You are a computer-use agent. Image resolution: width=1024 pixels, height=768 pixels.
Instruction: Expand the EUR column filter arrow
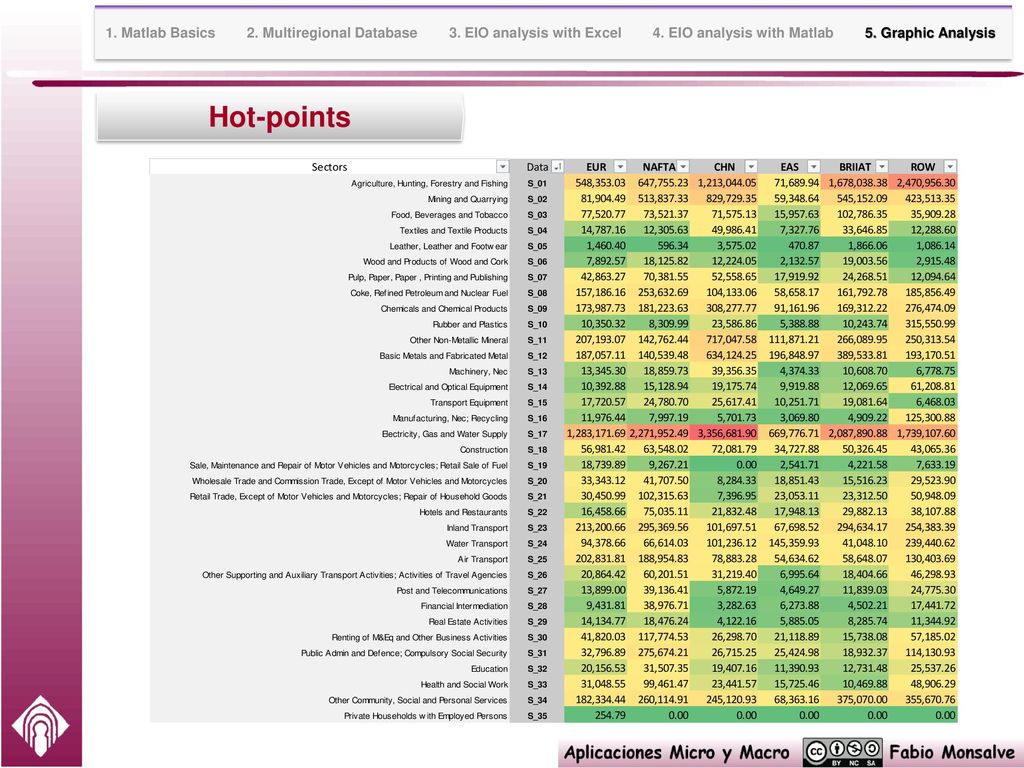point(620,167)
